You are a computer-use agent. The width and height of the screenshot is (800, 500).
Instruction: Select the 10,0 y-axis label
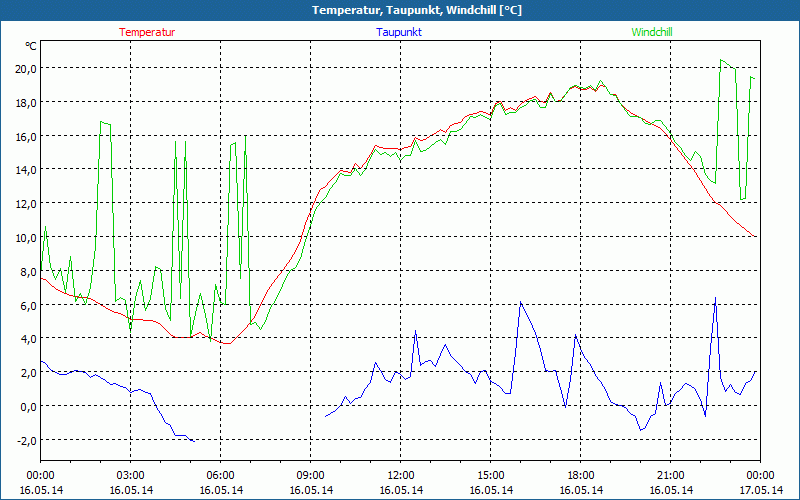coord(26,237)
